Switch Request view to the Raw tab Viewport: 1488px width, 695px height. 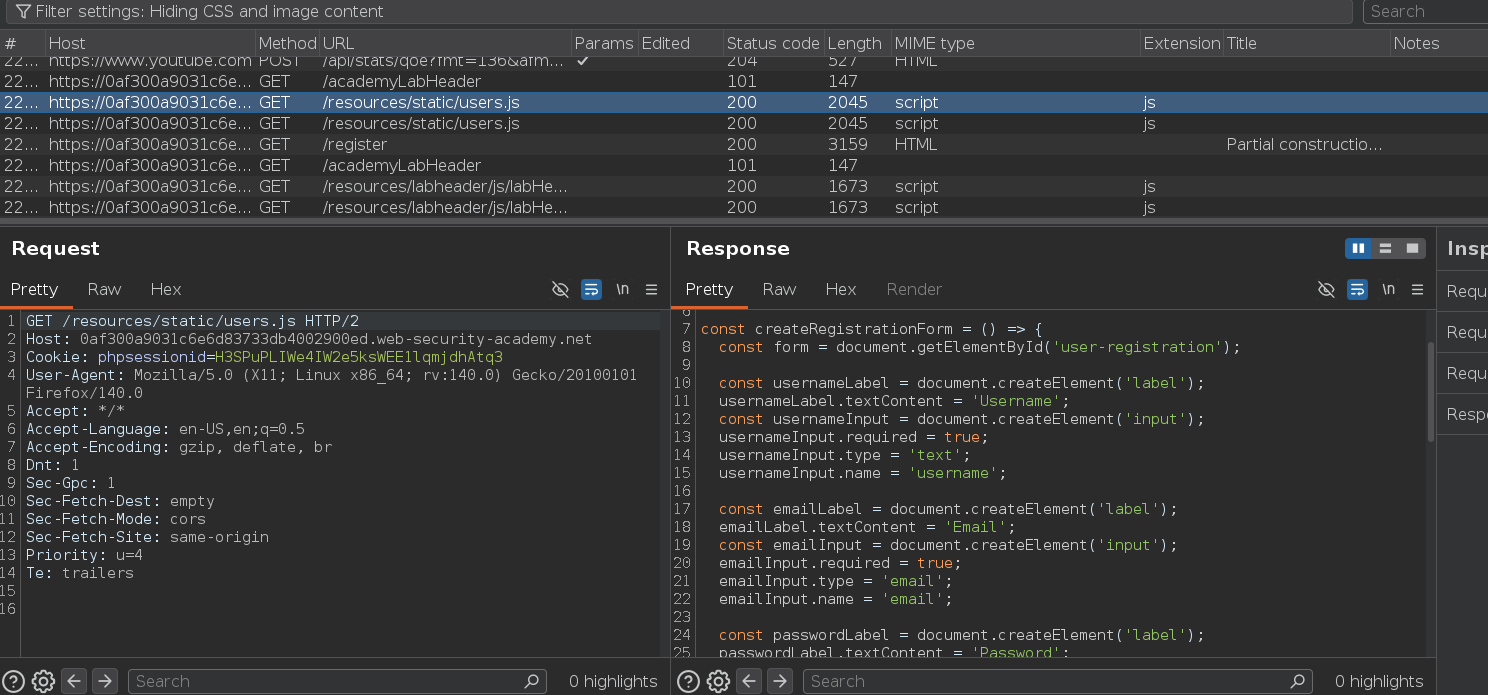click(x=104, y=289)
